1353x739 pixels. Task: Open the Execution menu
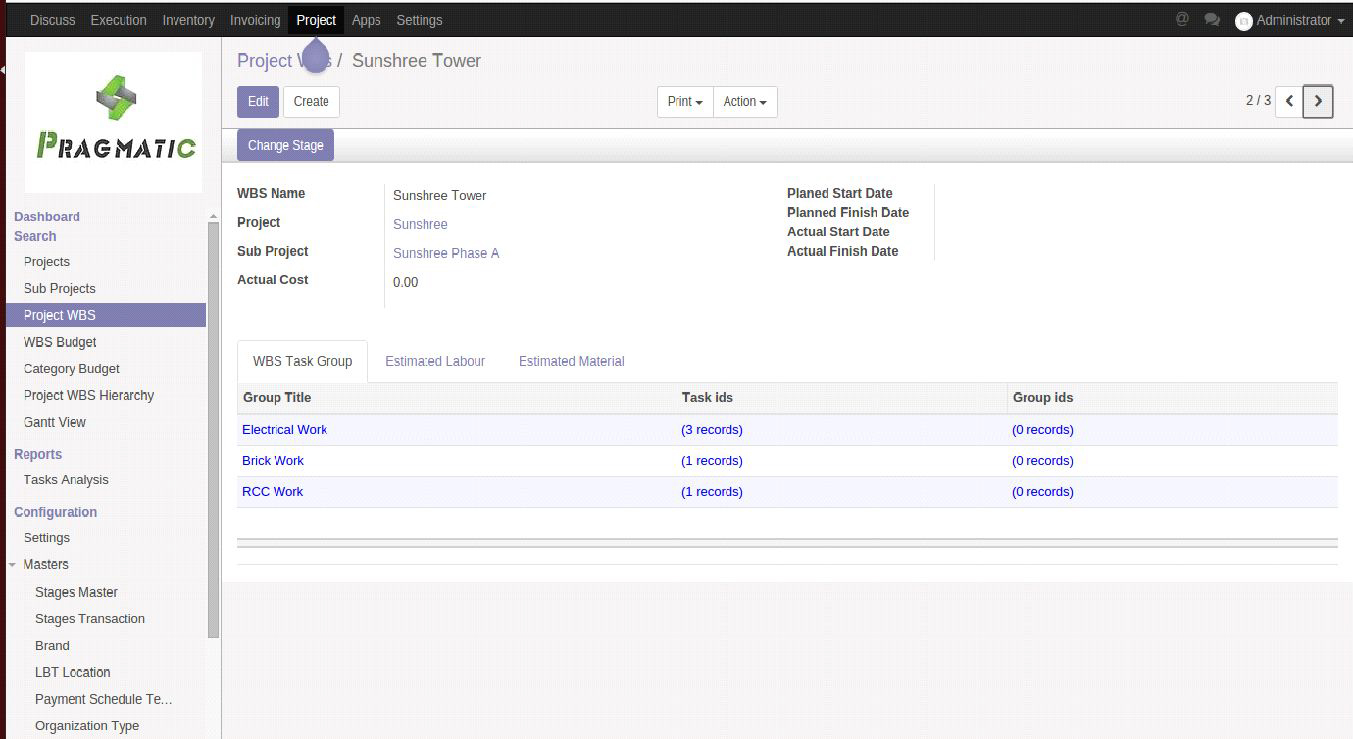(x=118, y=20)
